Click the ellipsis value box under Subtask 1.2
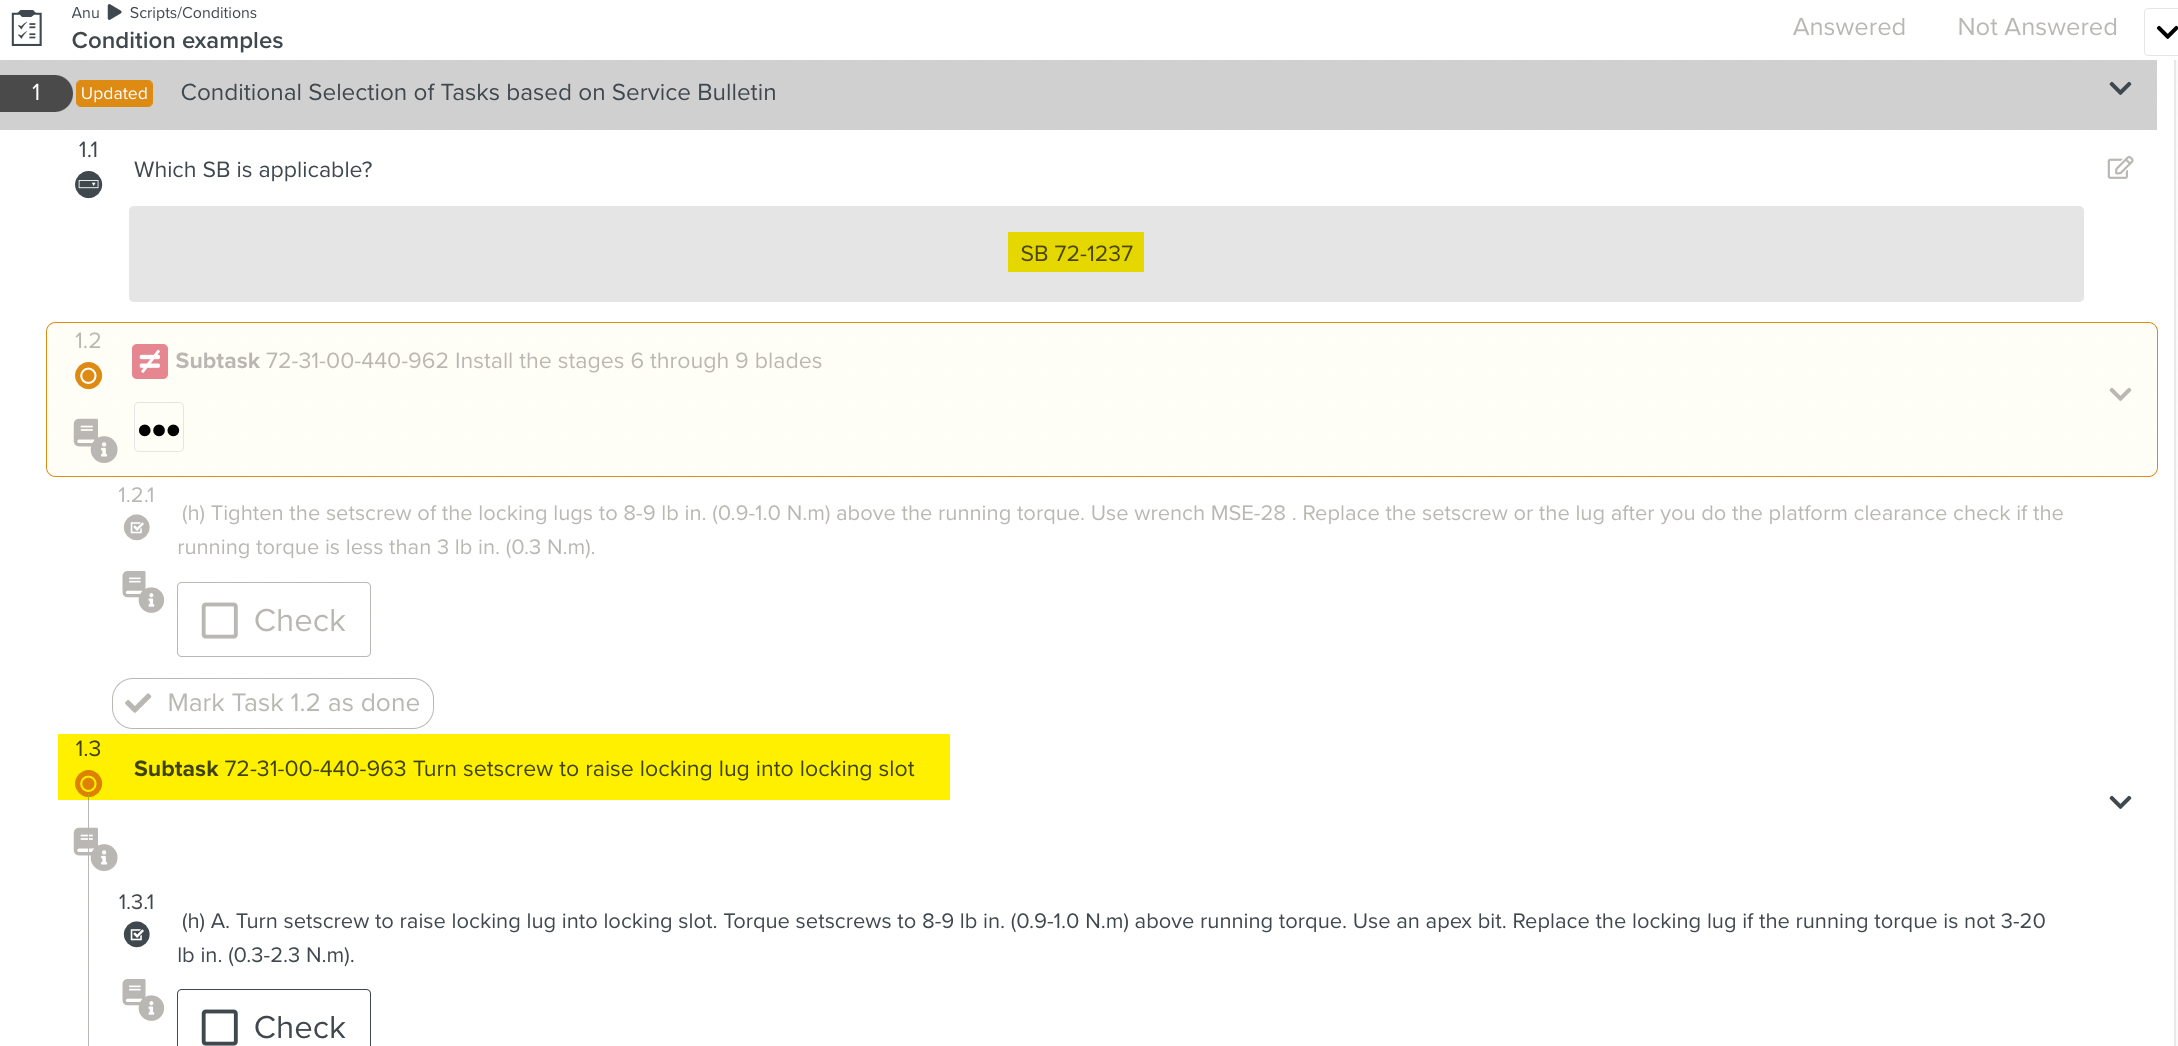Viewport: 2178px width, 1046px height. (158, 427)
